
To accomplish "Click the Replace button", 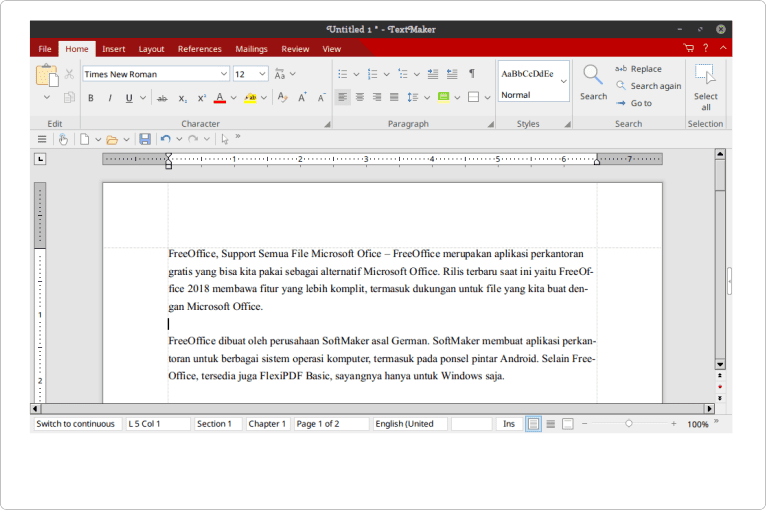I will 638,69.
